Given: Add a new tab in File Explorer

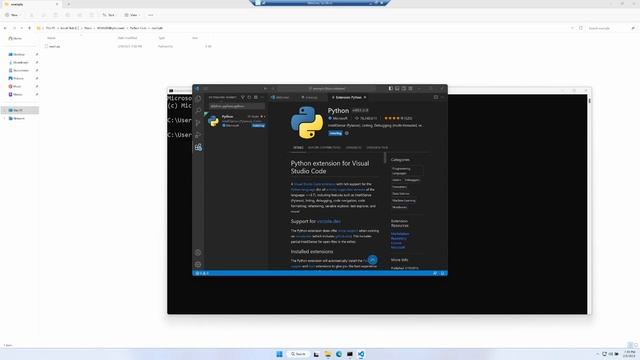Looking at the screenshot, I should coord(69,4).
